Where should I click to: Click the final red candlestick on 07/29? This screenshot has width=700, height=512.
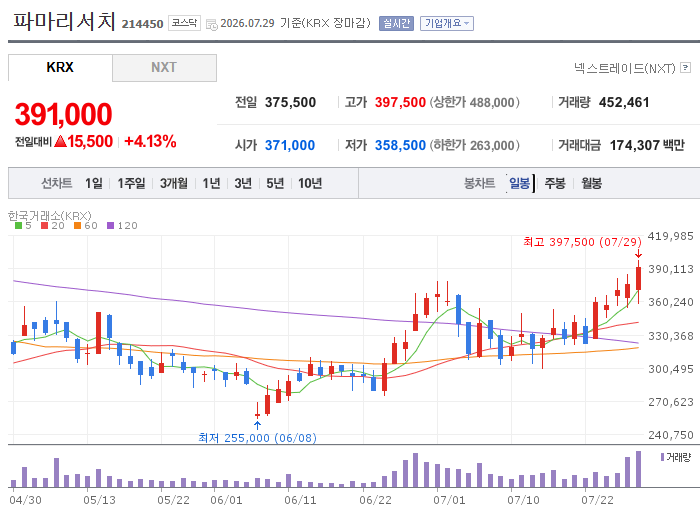tap(638, 279)
